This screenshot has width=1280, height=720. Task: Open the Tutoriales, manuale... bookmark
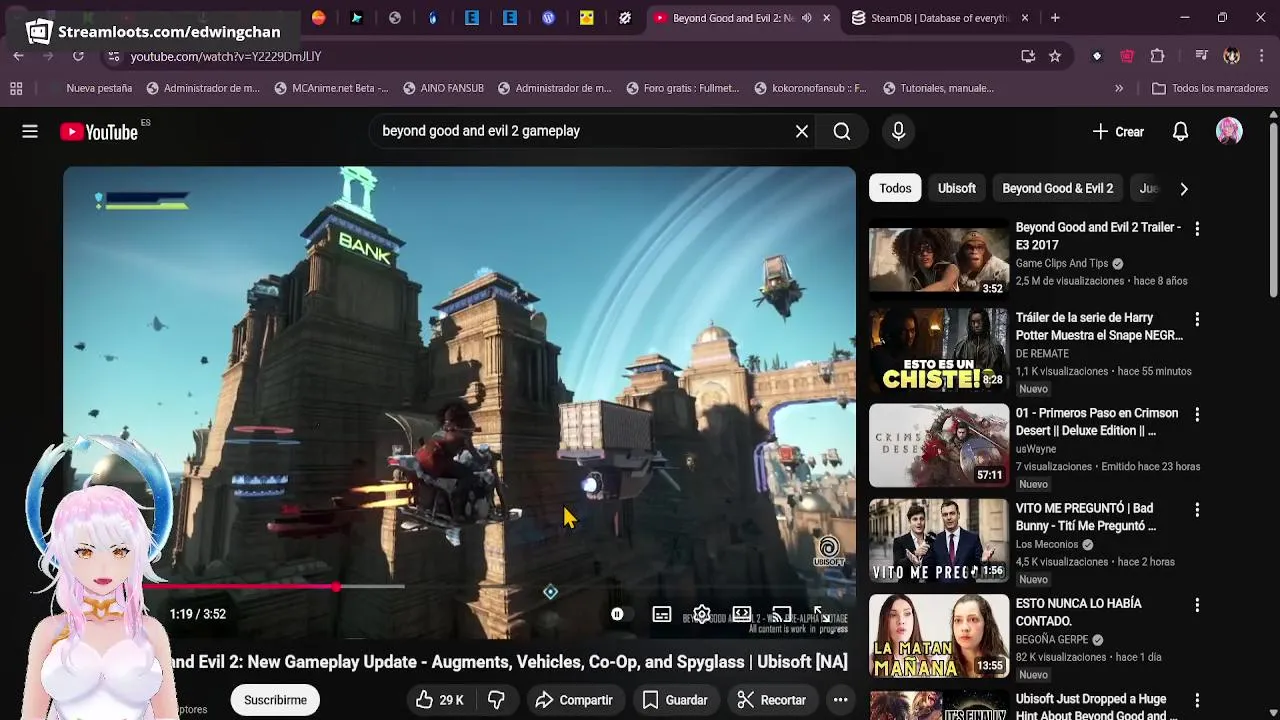point(938,88)
